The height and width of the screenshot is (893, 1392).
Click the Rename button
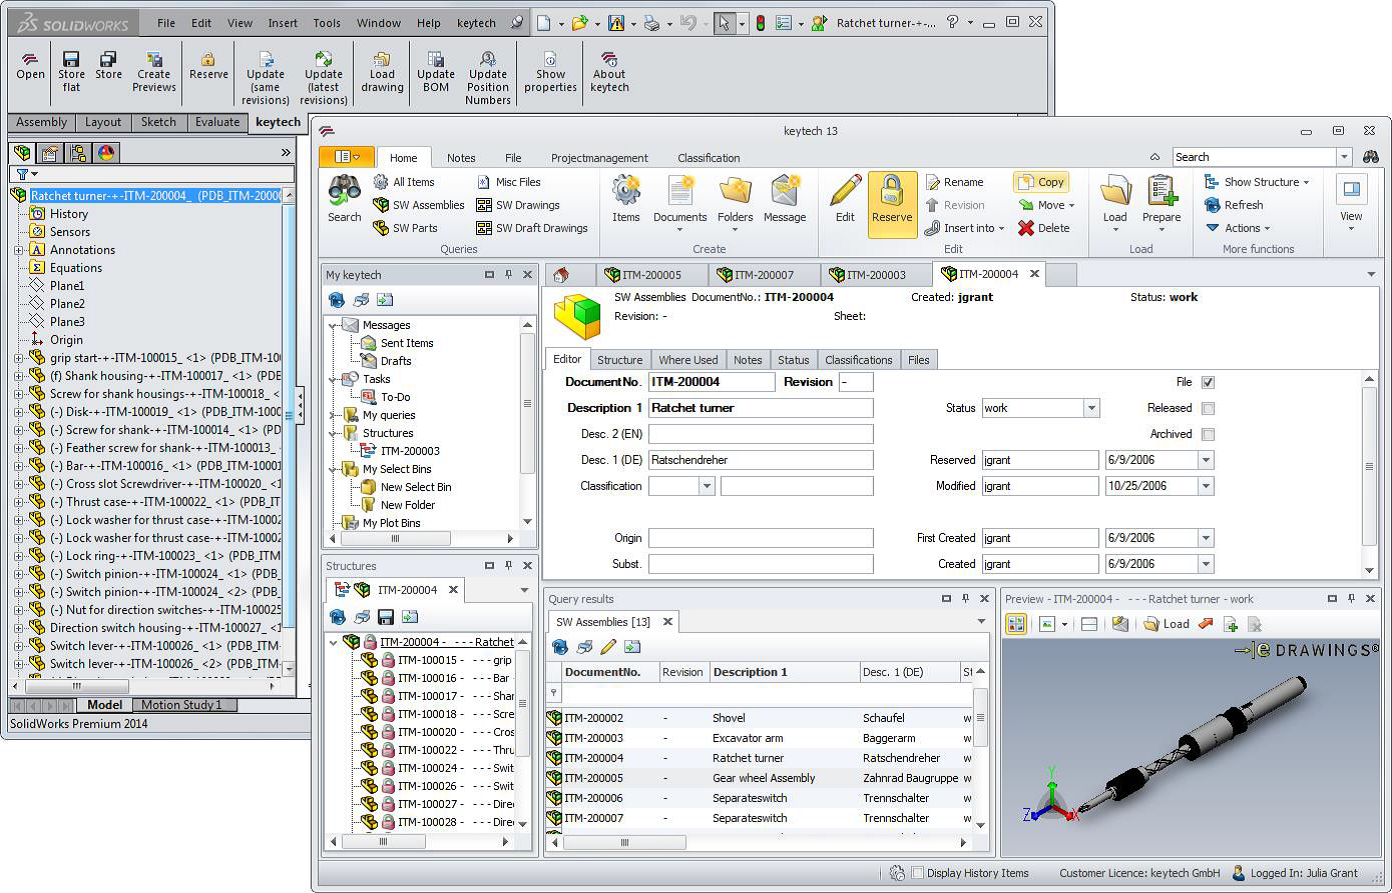tap(962, 182)
